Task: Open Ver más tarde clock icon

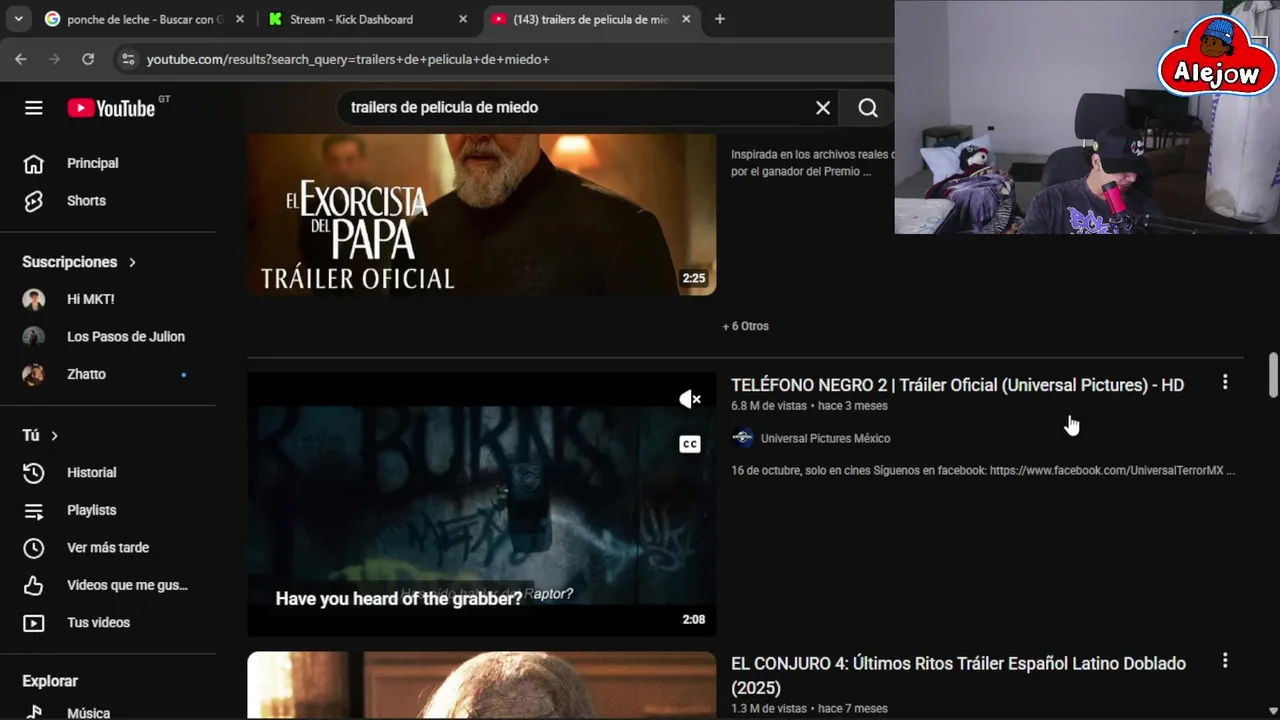Action: [x=34, y=548]
